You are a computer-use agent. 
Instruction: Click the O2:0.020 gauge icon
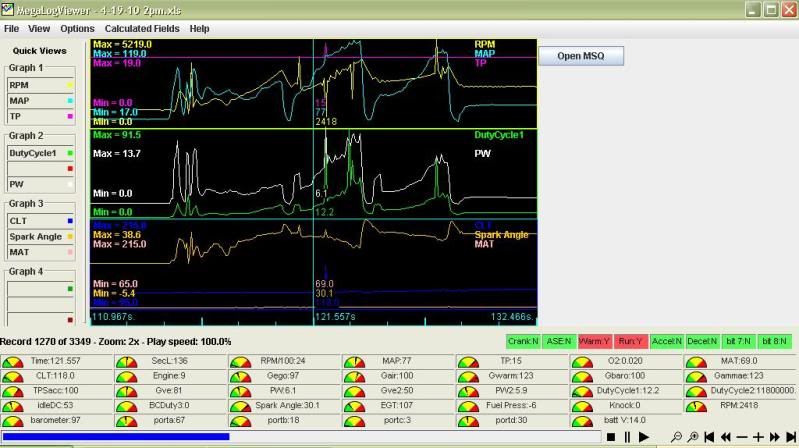tap(582, 362)
